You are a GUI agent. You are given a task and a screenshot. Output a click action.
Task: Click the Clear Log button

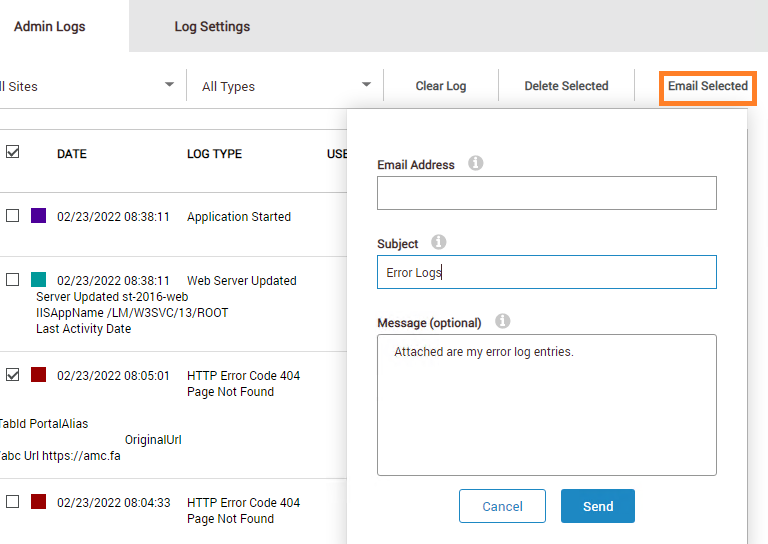[441, 86]
